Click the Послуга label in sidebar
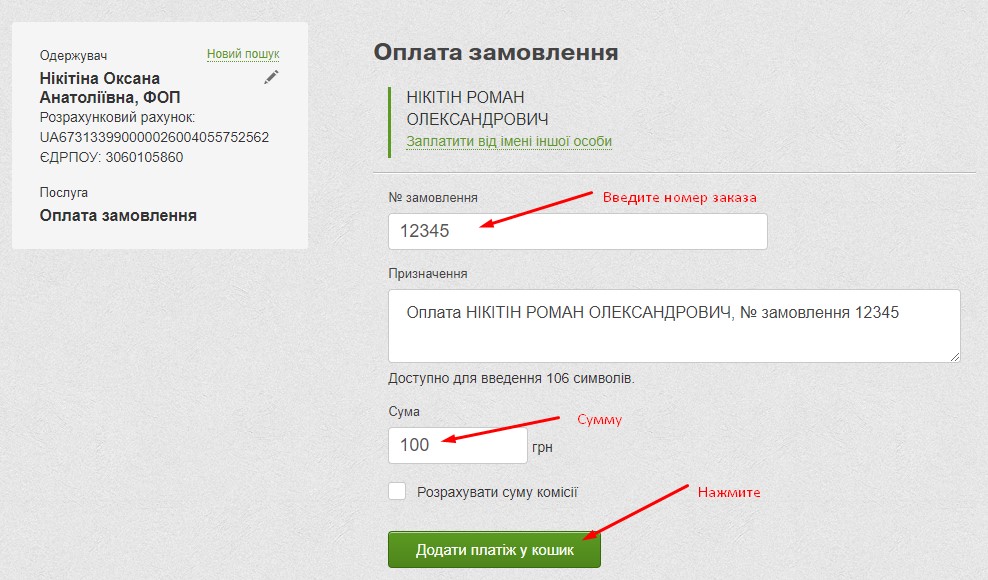The image size is (988, 580). [64, 192]
